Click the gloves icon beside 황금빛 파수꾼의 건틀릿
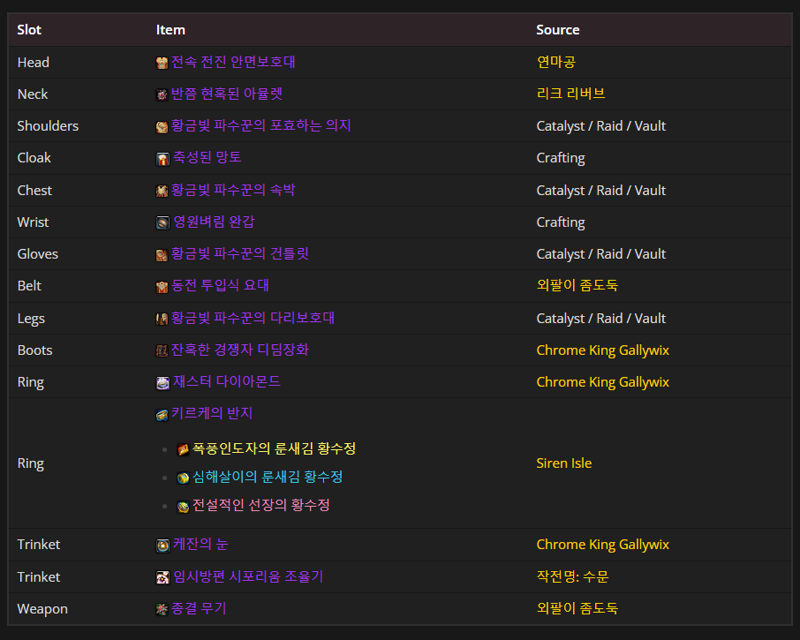Viewport: 800px width, 640px height. (162, 255)
